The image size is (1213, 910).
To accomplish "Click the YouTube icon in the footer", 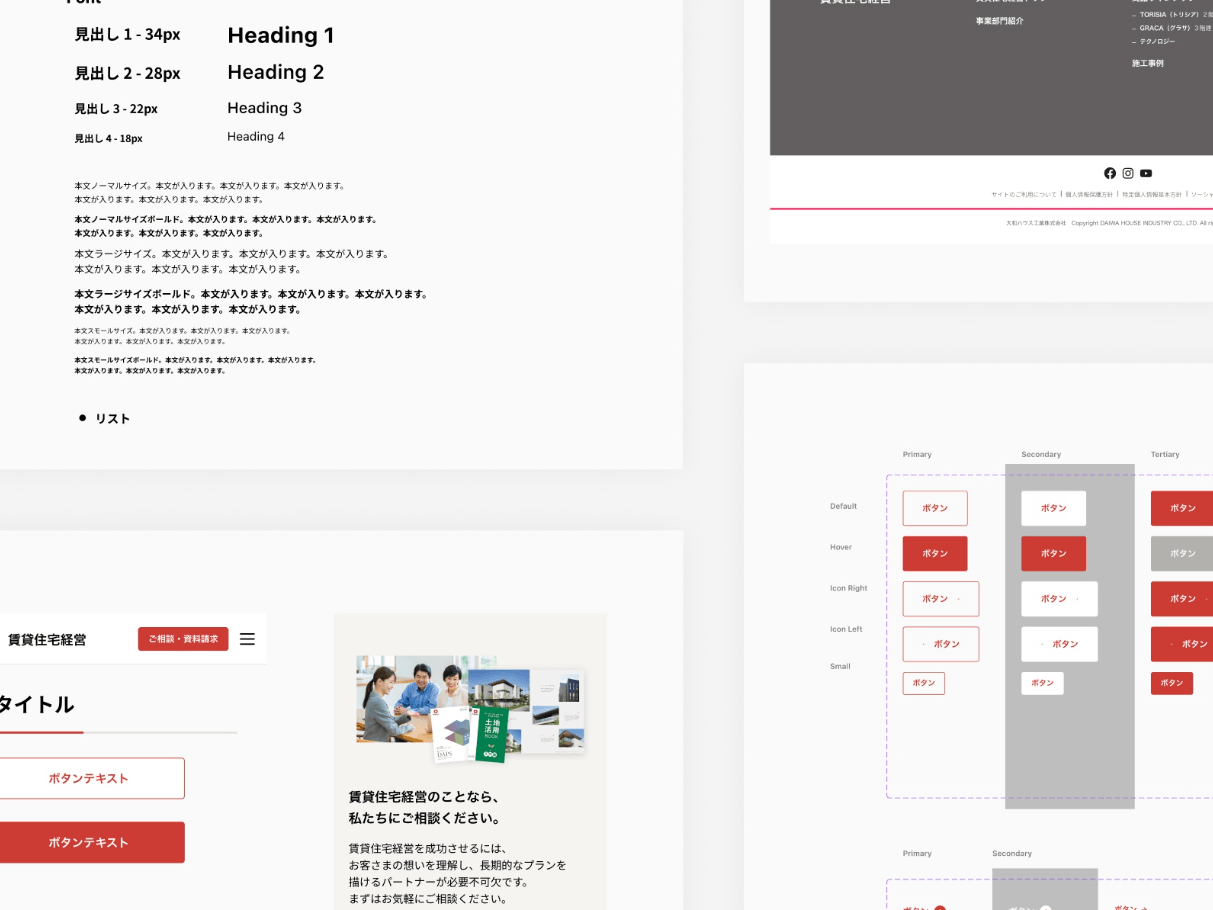I will pos(1146,173).
